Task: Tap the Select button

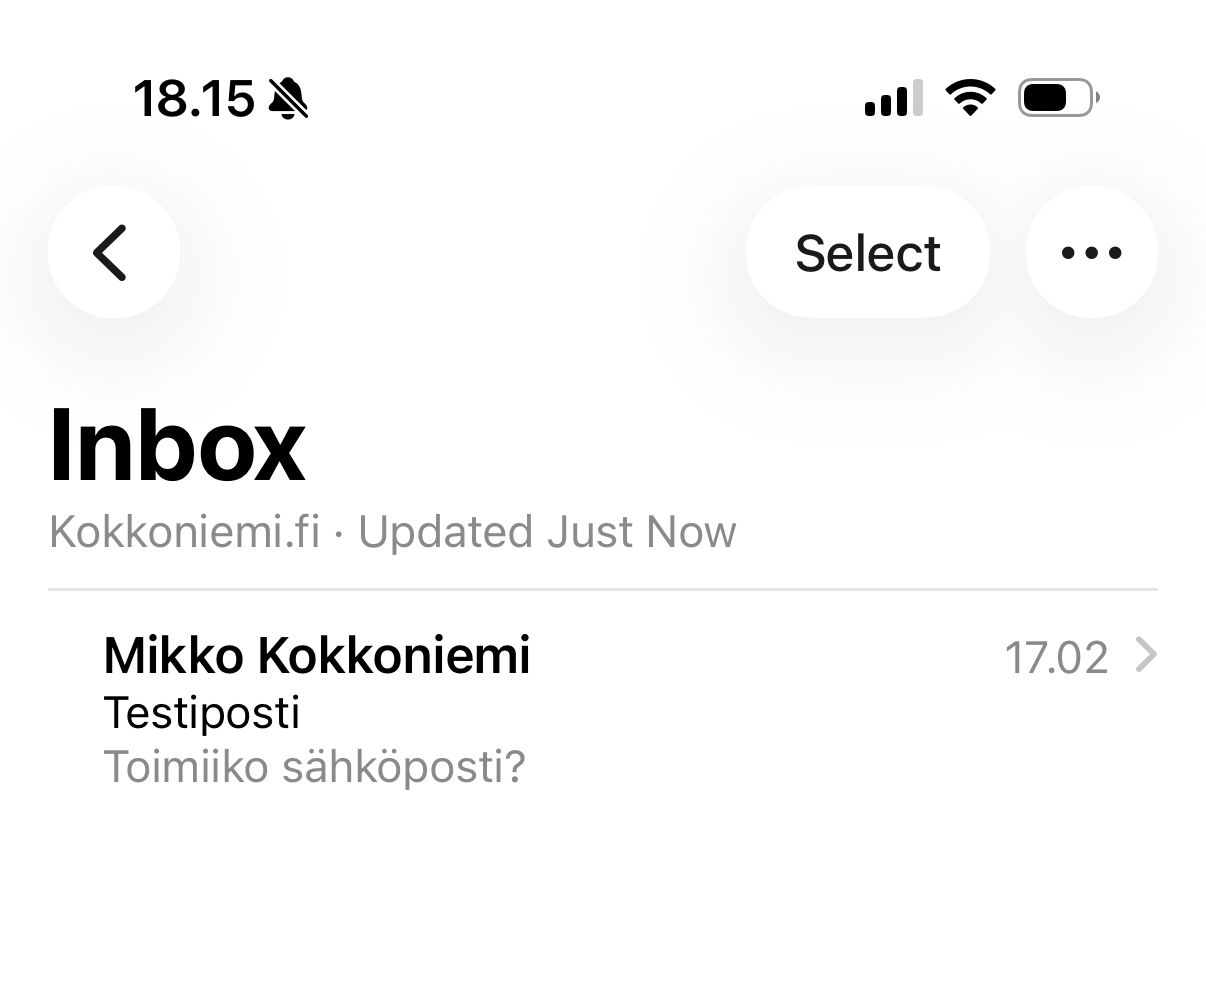Action: point(867,252)
